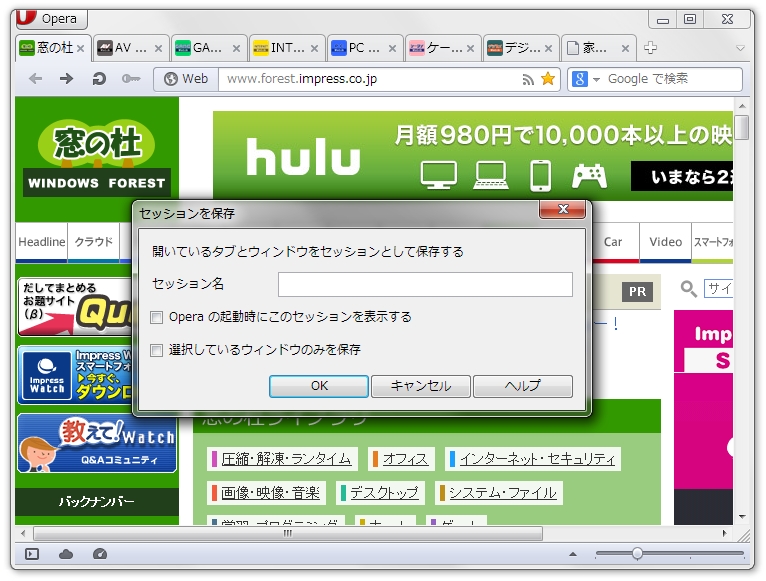
Task: Click the horizontal scrollbar thumb
Action: click(x=288, y=533)
